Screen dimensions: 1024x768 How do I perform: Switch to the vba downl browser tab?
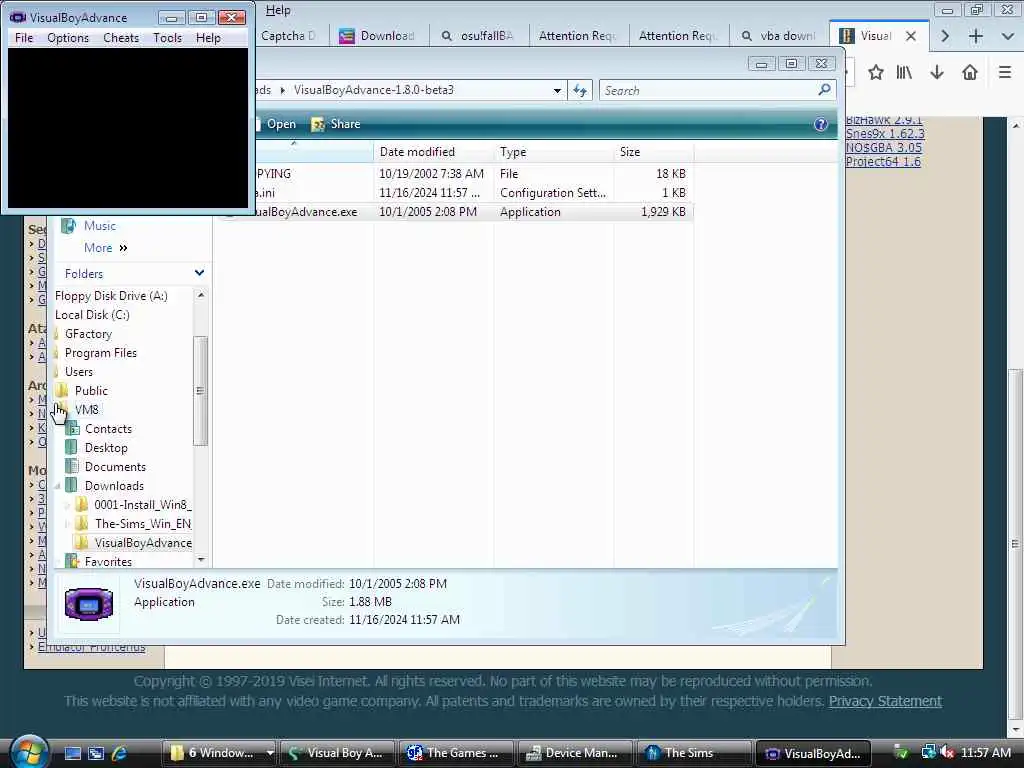[x=779, y=36]
